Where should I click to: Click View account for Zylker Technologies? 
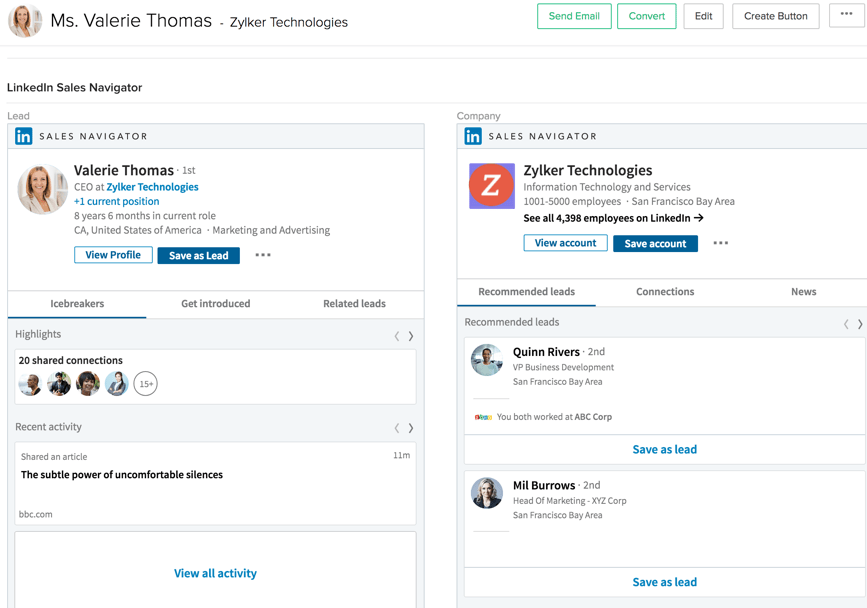click(566, 243)
